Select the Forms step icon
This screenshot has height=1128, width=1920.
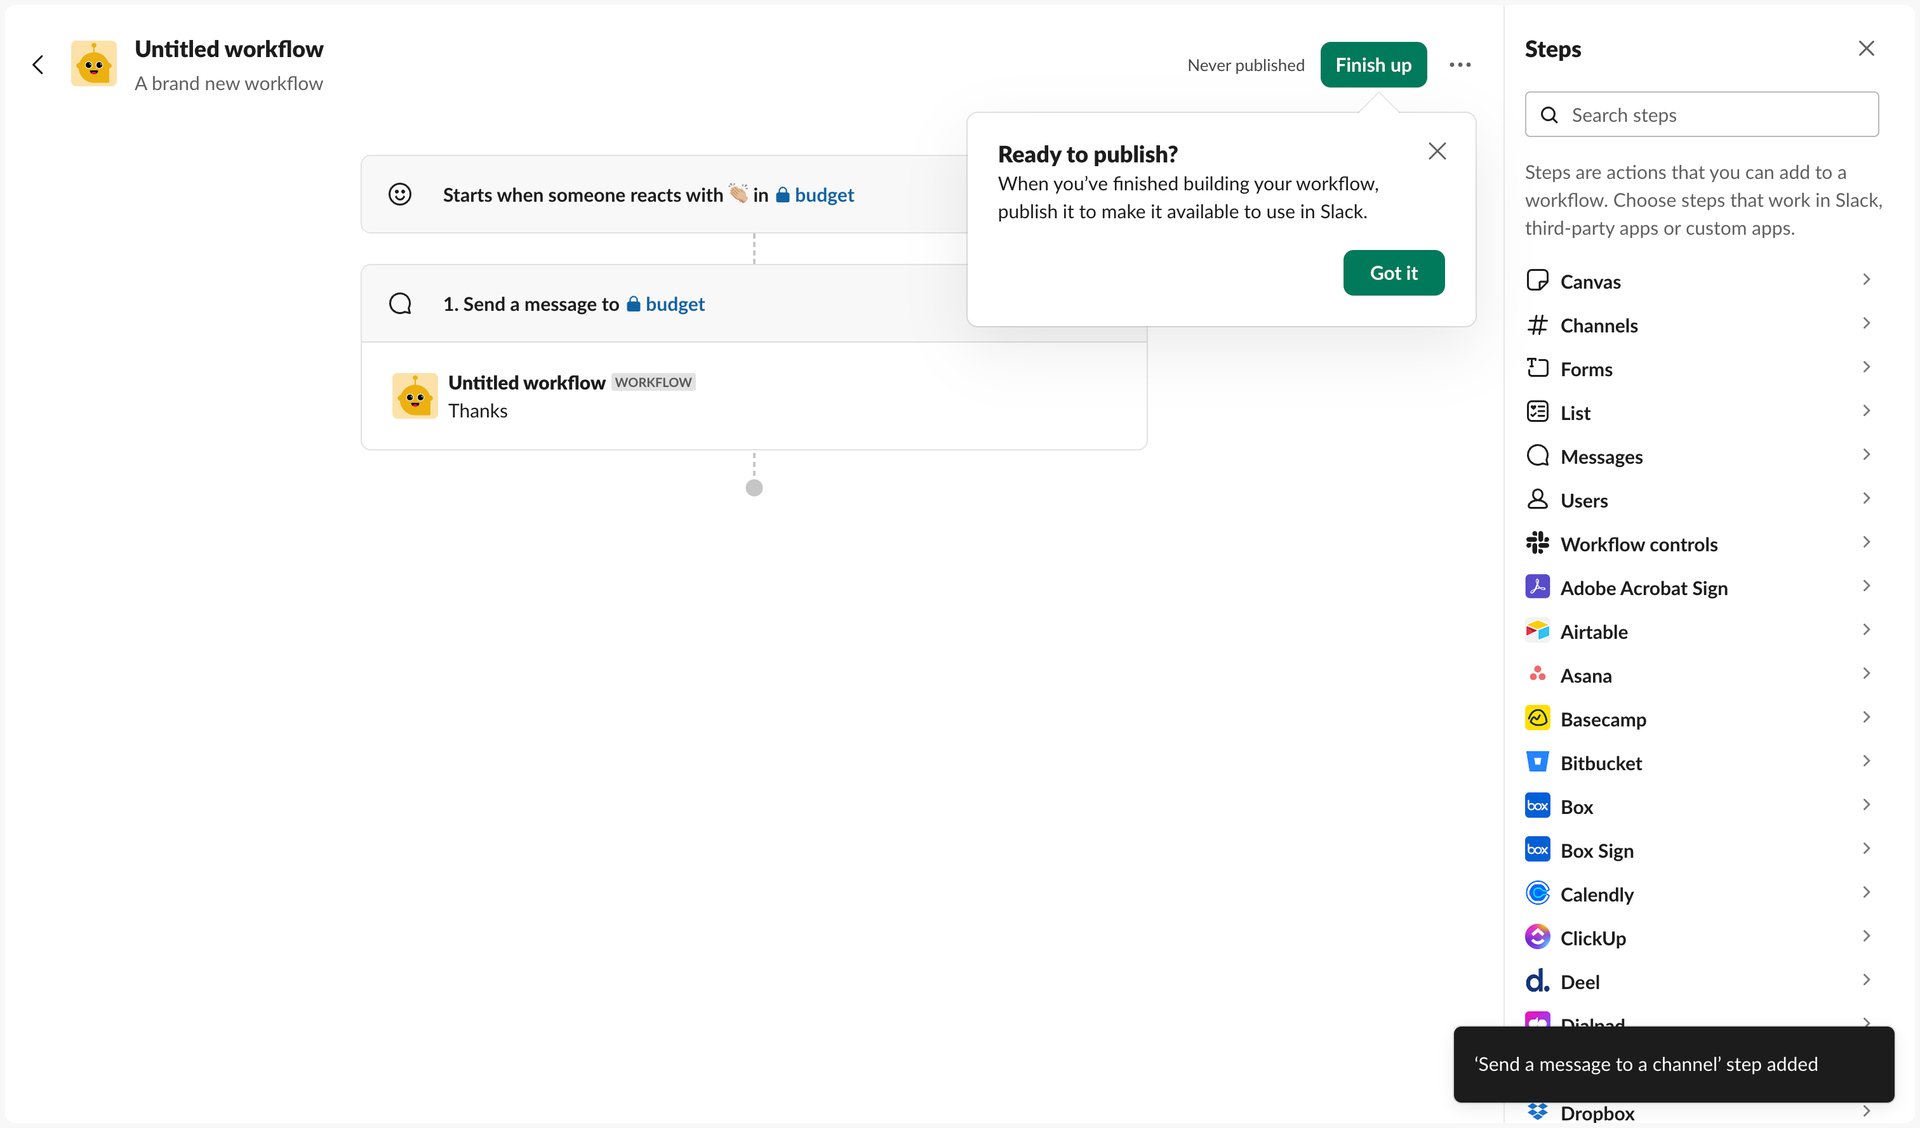(x=1537, y=368)
